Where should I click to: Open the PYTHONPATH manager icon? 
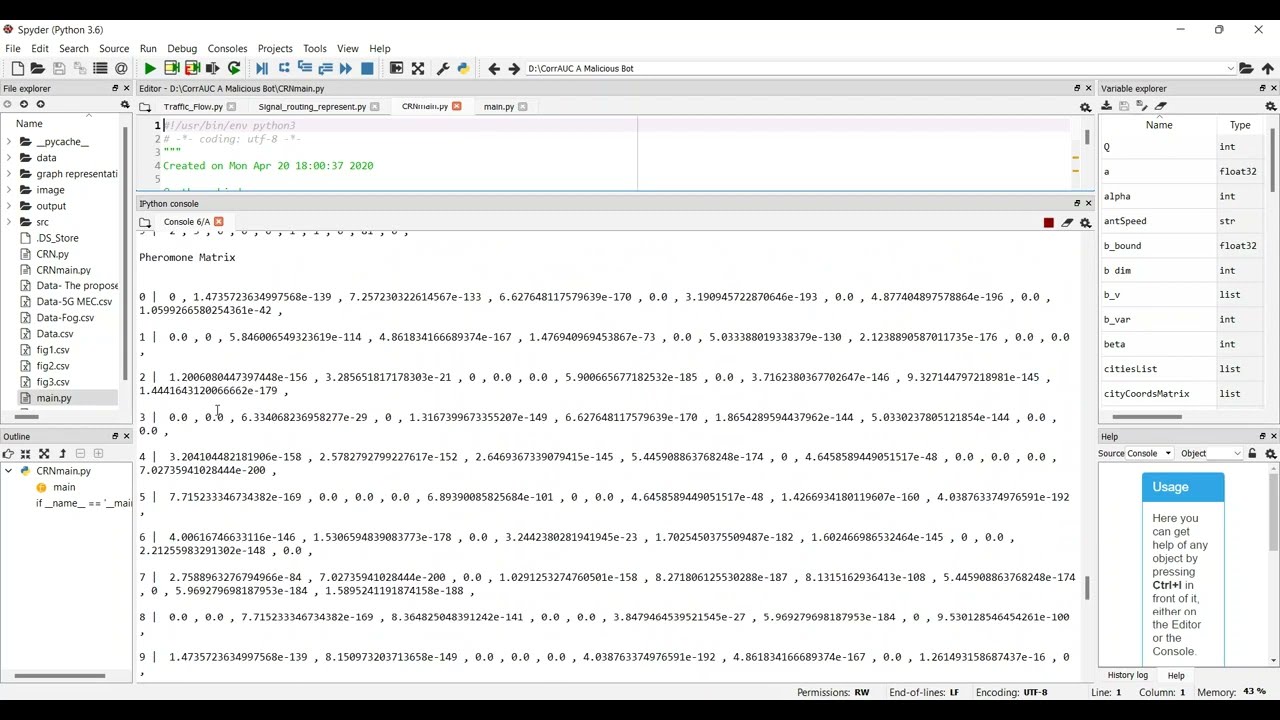click(x=463, y=68)
